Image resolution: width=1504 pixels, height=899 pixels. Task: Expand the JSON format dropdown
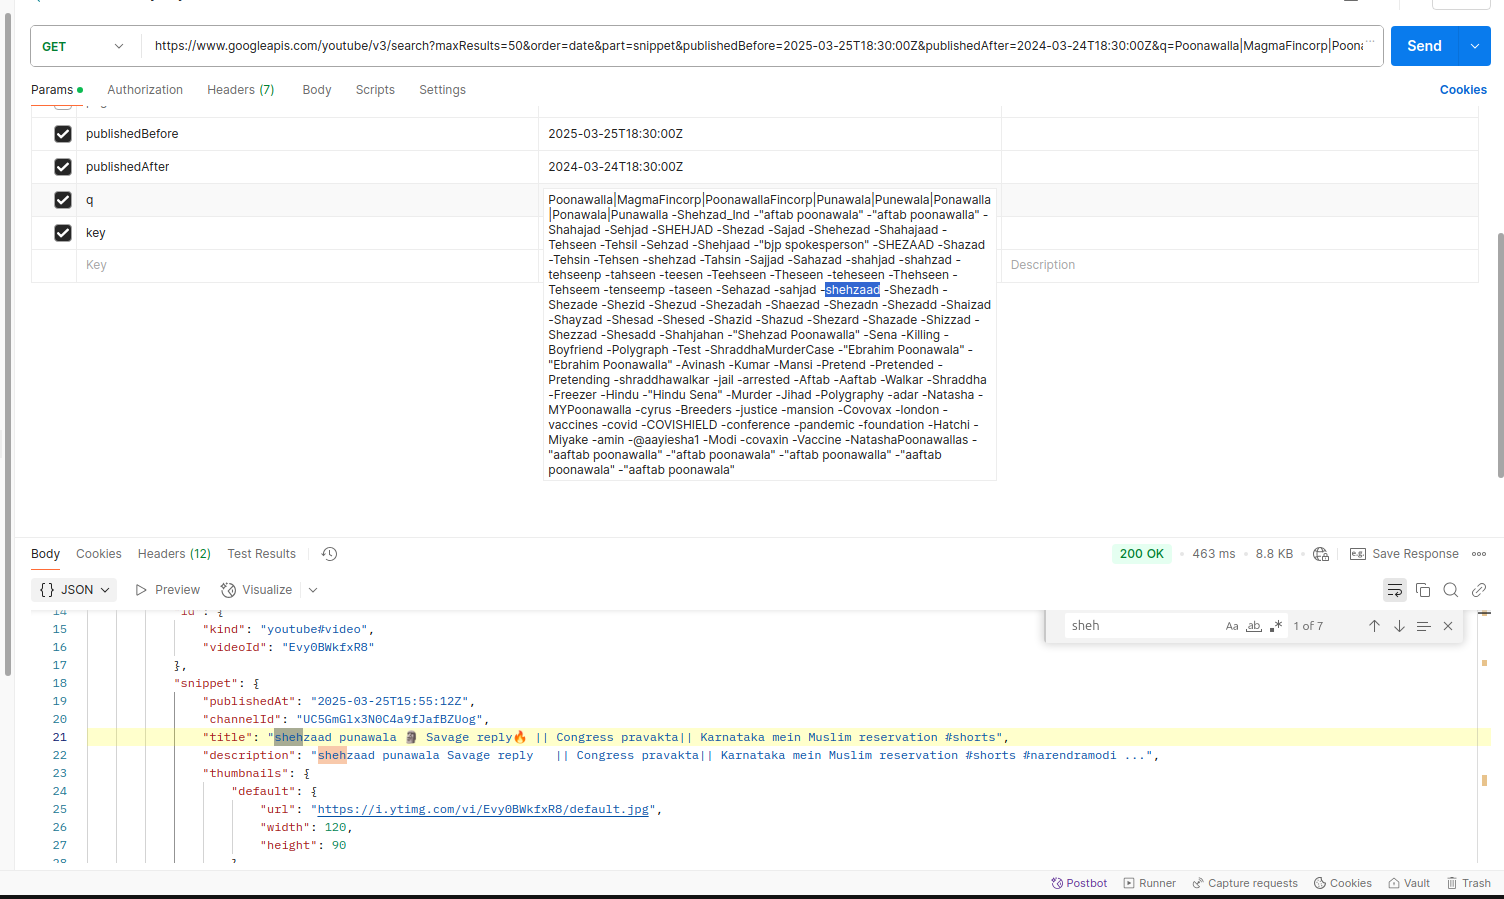point(74,590)
